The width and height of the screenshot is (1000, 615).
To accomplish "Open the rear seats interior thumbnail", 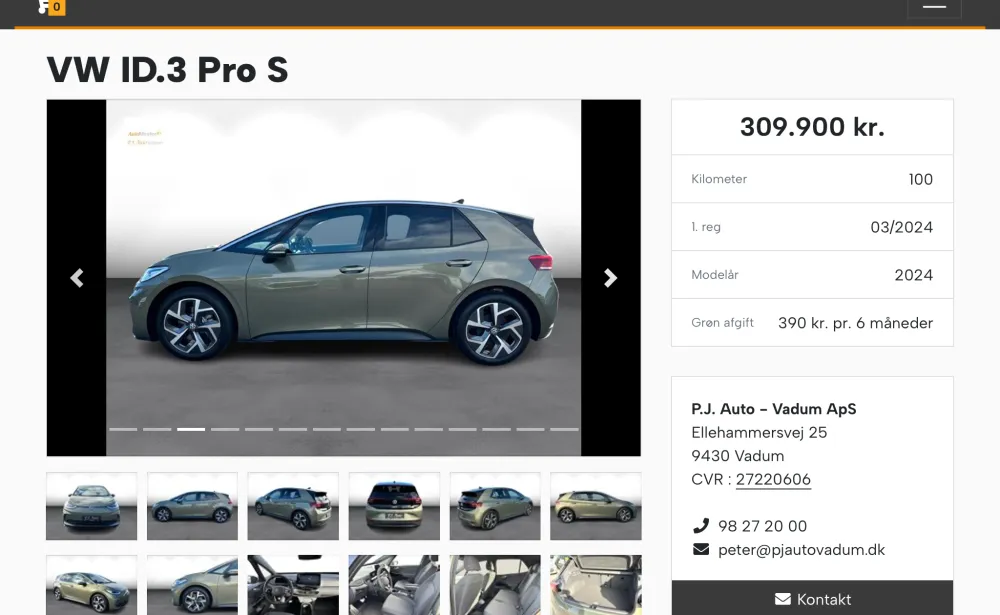I will 495,585.
